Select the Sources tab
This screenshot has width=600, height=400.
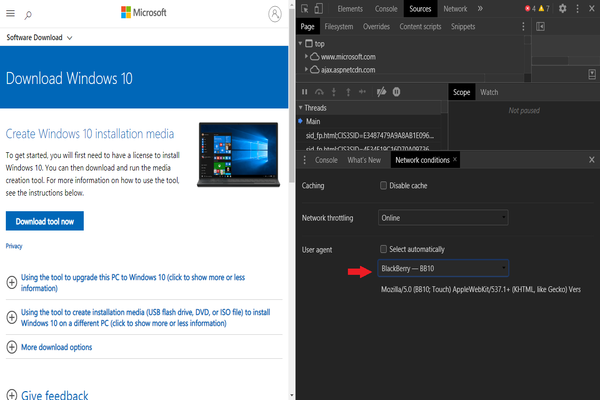pyautogui.click(x=420, y=9)
